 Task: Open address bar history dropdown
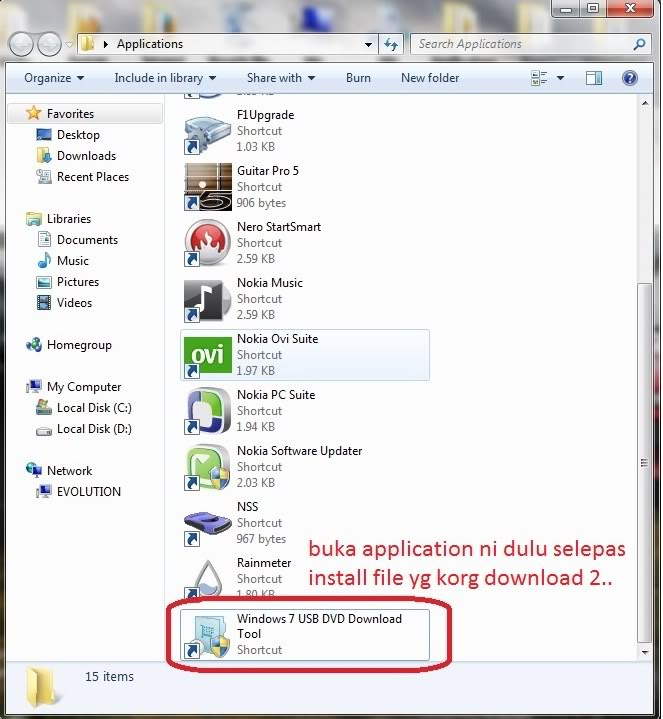(x=368, y=44)
